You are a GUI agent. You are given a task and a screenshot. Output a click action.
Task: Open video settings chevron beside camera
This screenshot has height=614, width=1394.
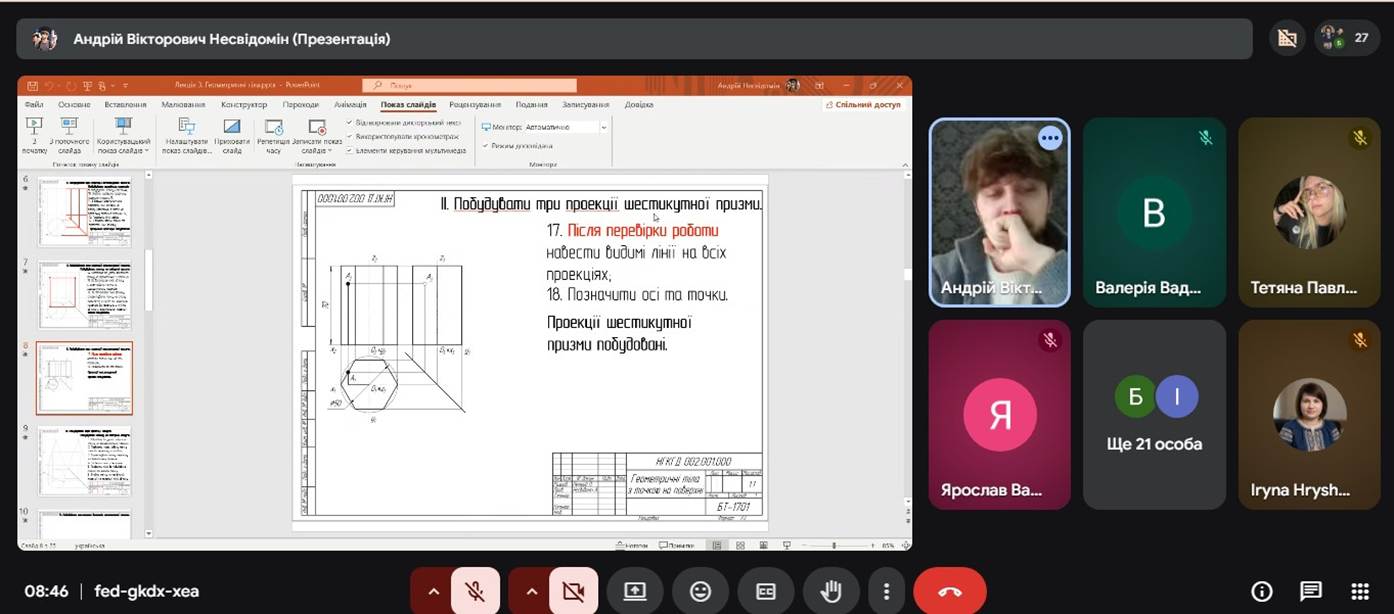point(530,591)
